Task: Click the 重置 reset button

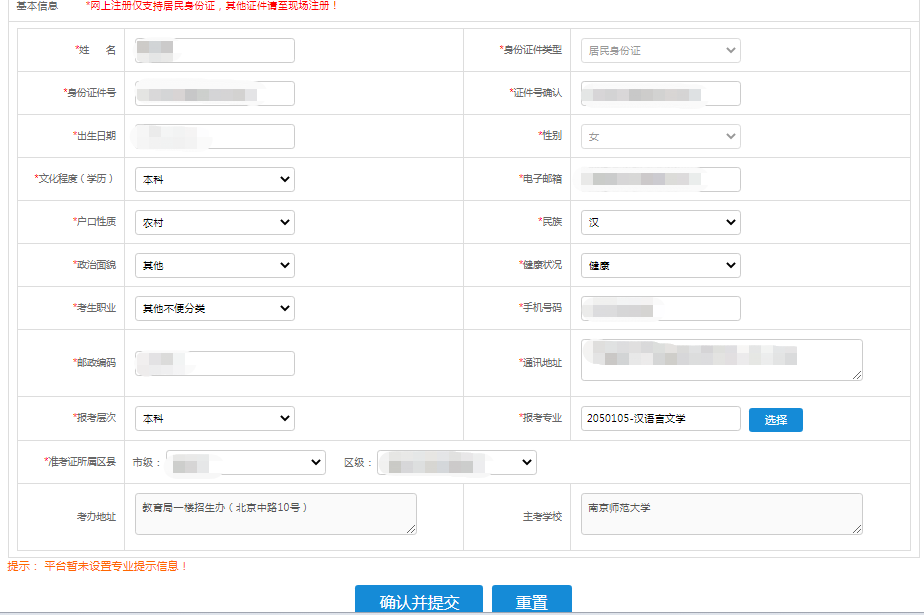Action: tap(531, 600)
